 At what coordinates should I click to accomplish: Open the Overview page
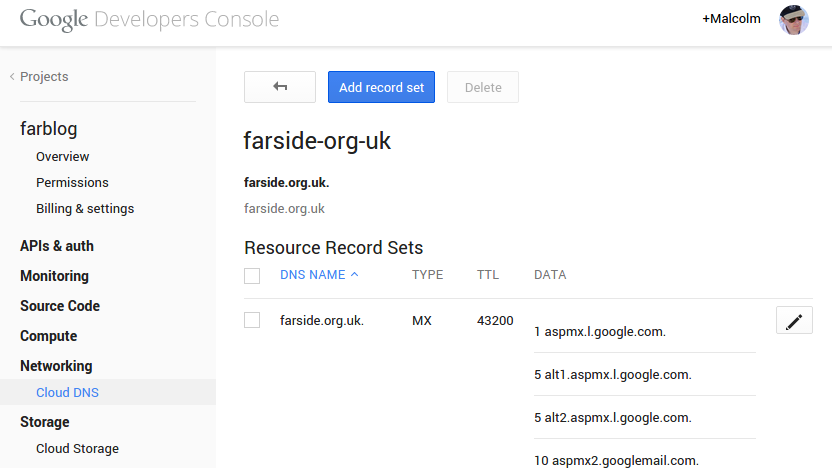[x=63, y=157]
